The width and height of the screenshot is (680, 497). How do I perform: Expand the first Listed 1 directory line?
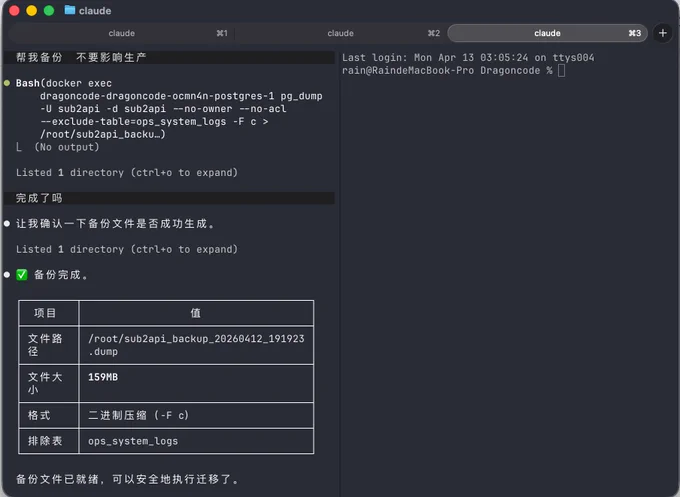(x=127, y=173)
